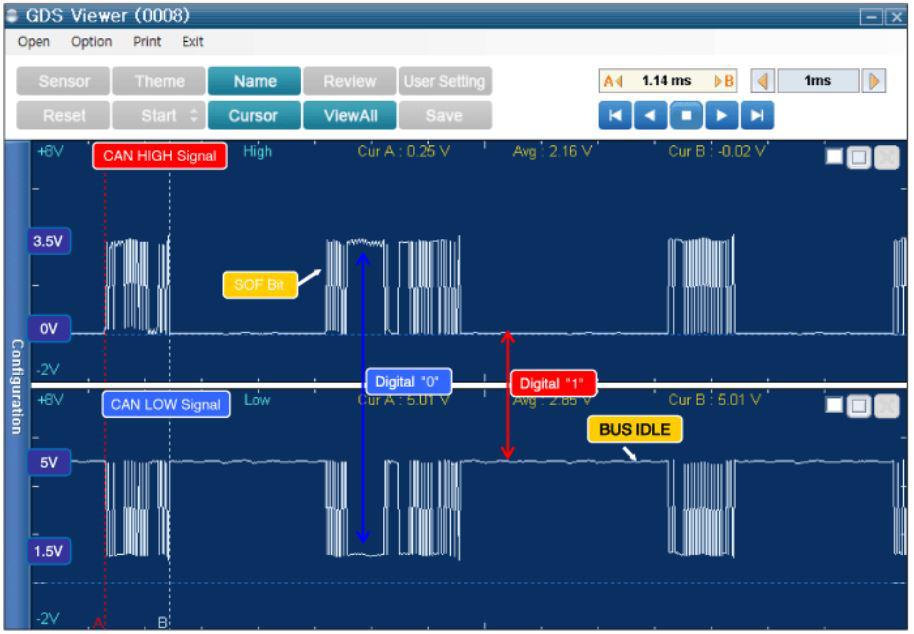Stop waveform playback
The height and width of the screenshot is (634, 914).
tap(686, 115)
